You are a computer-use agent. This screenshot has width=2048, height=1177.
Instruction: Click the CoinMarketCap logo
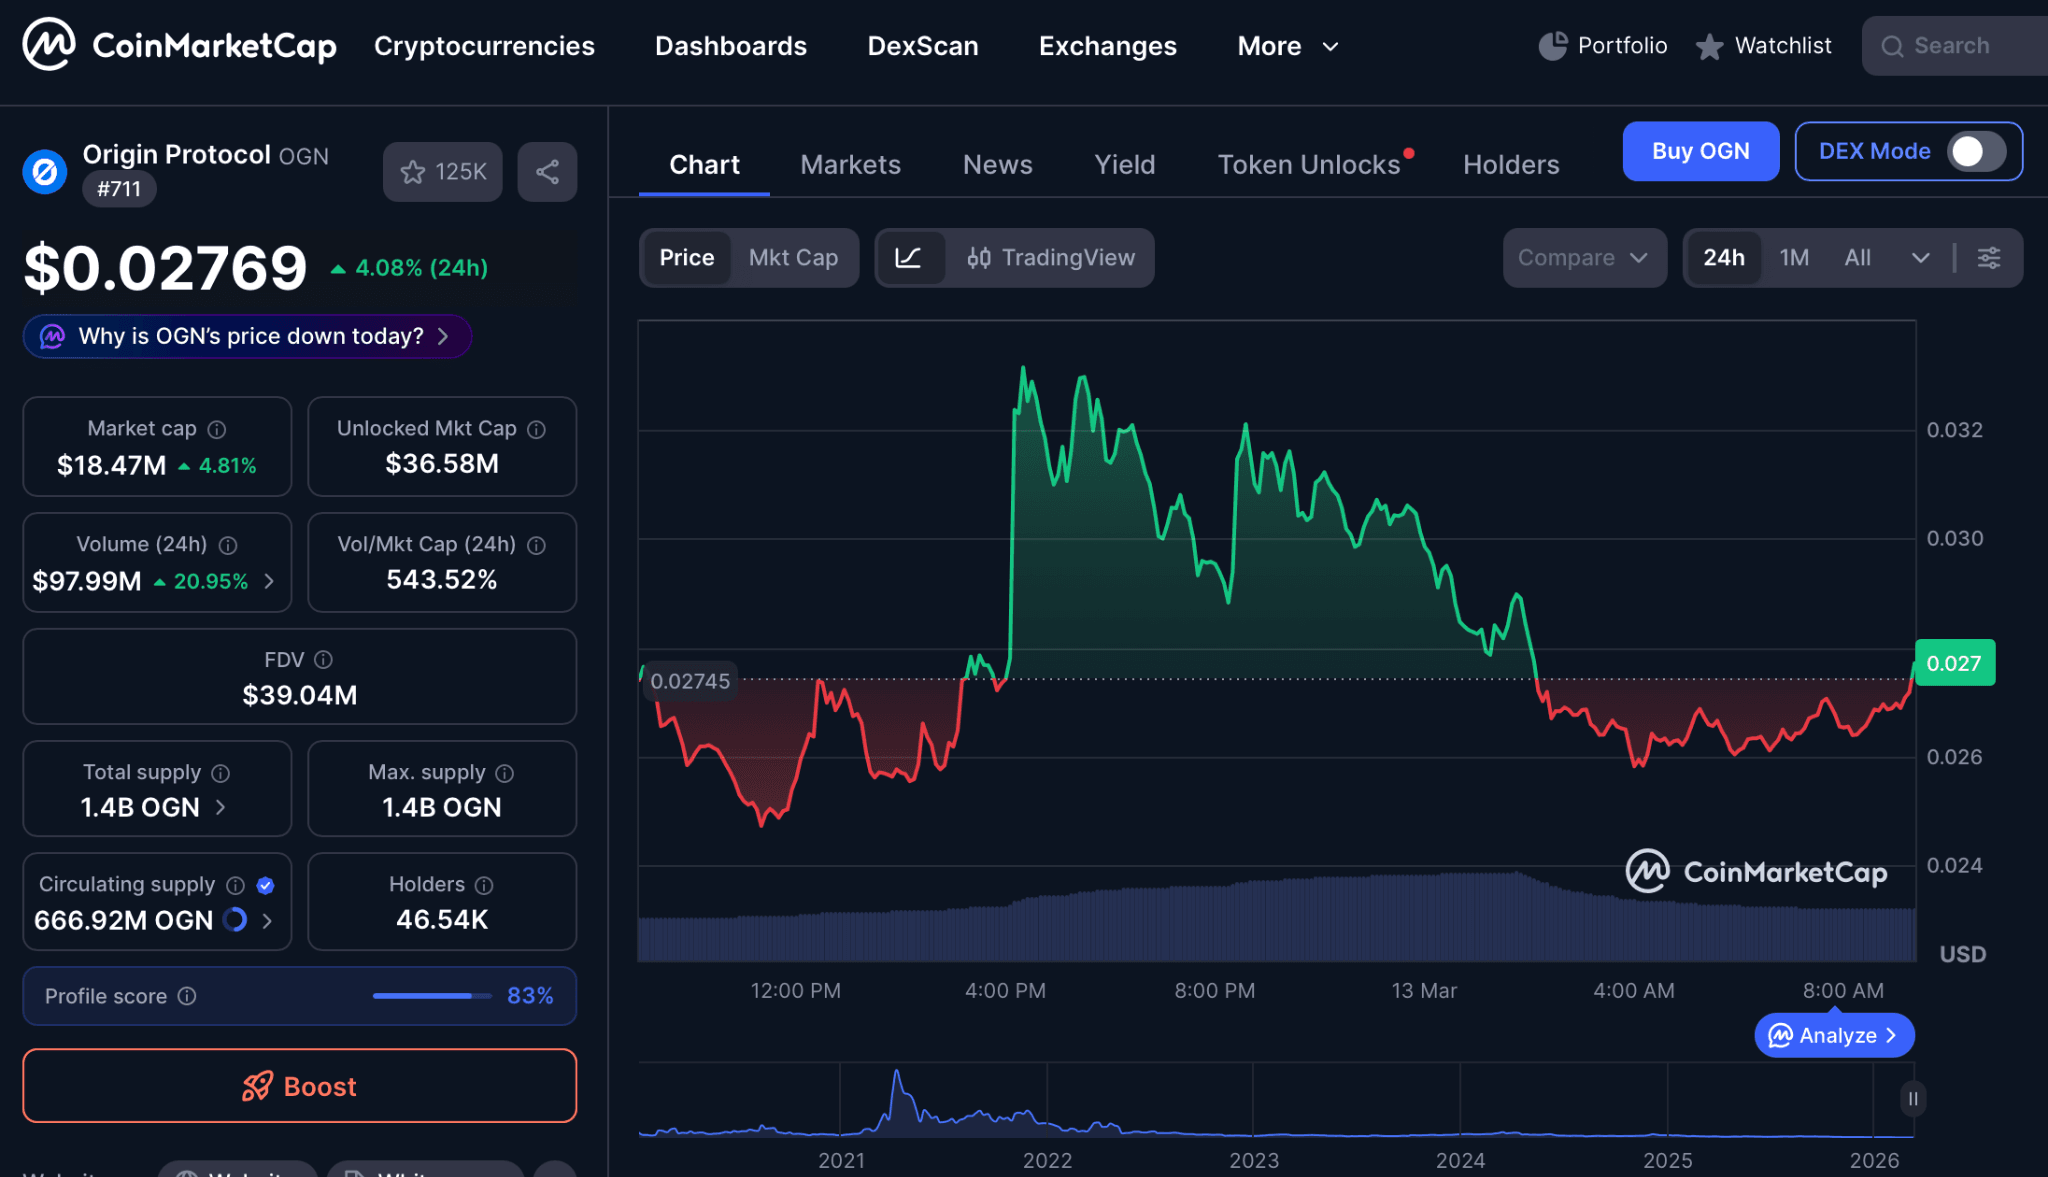[178, 44]
